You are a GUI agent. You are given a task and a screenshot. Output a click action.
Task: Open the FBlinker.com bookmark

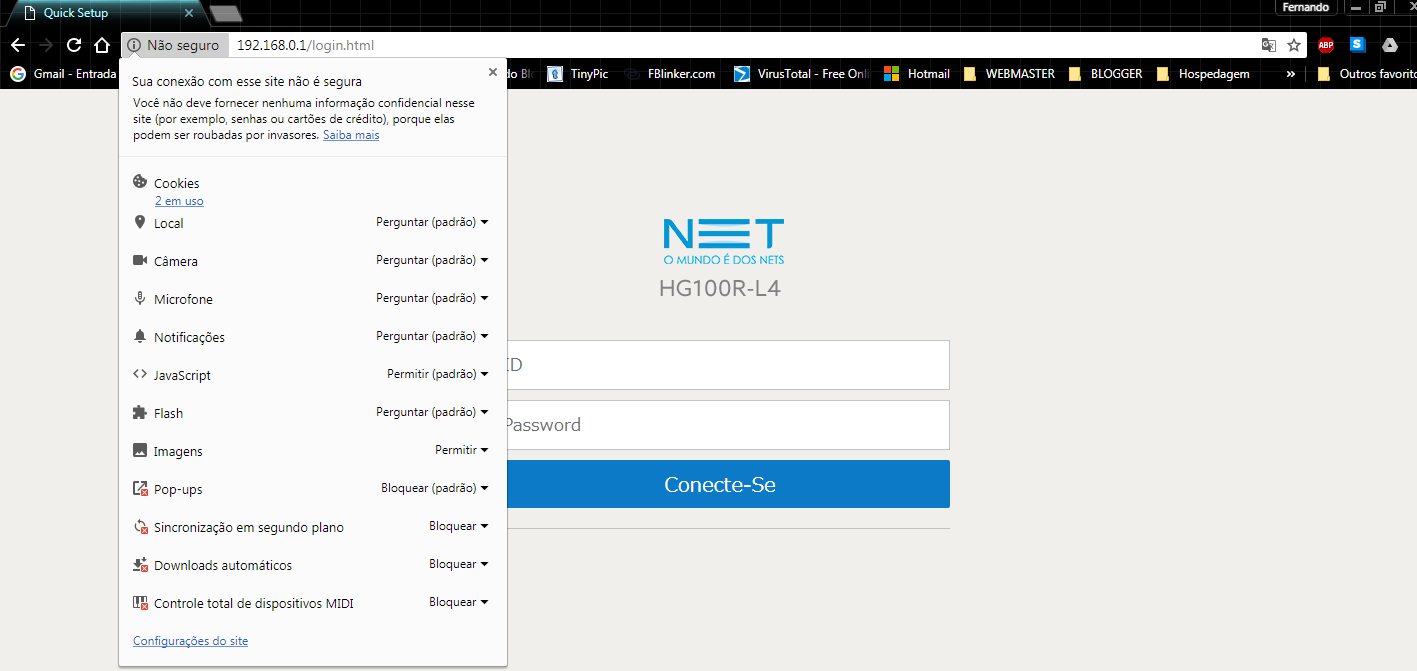coord(669,74)
